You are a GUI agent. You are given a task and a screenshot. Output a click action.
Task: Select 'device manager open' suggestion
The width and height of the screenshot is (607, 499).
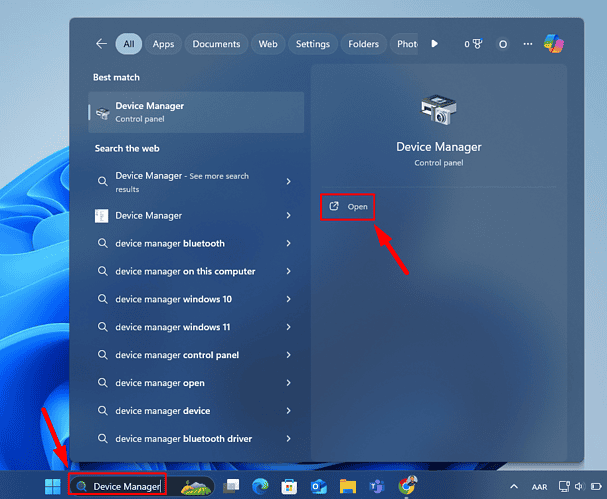160,383
